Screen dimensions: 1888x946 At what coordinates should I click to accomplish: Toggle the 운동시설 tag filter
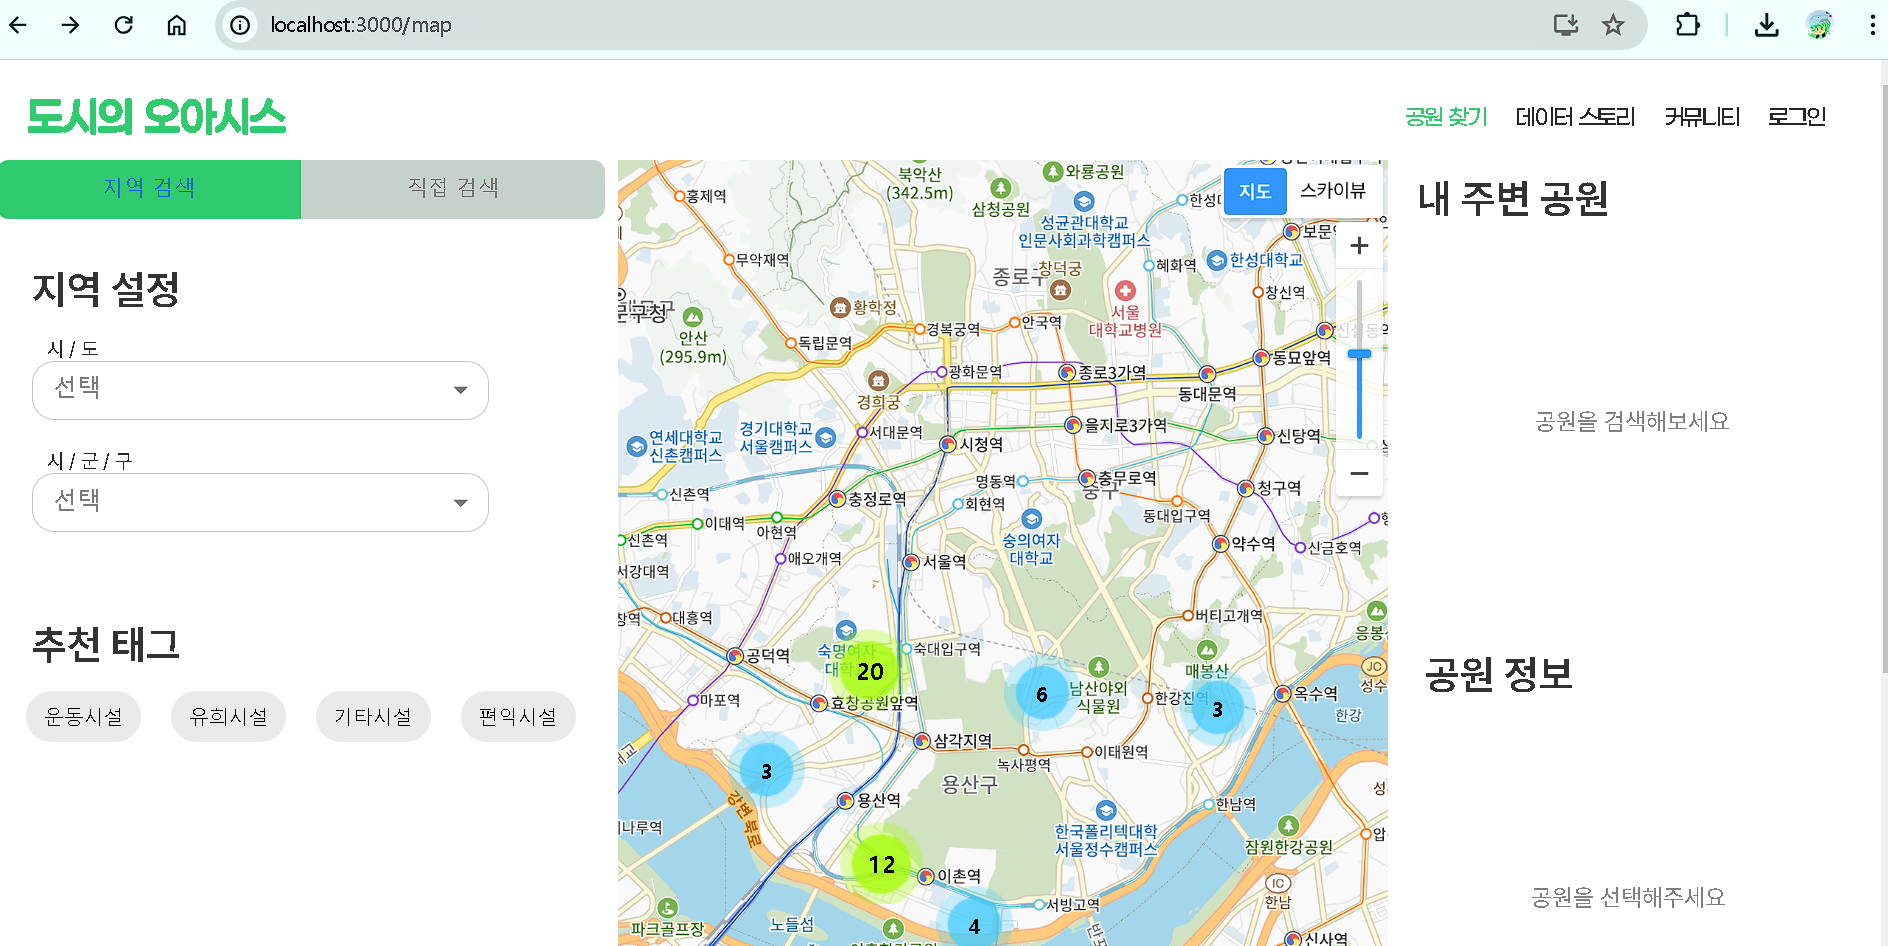point(84,717)
